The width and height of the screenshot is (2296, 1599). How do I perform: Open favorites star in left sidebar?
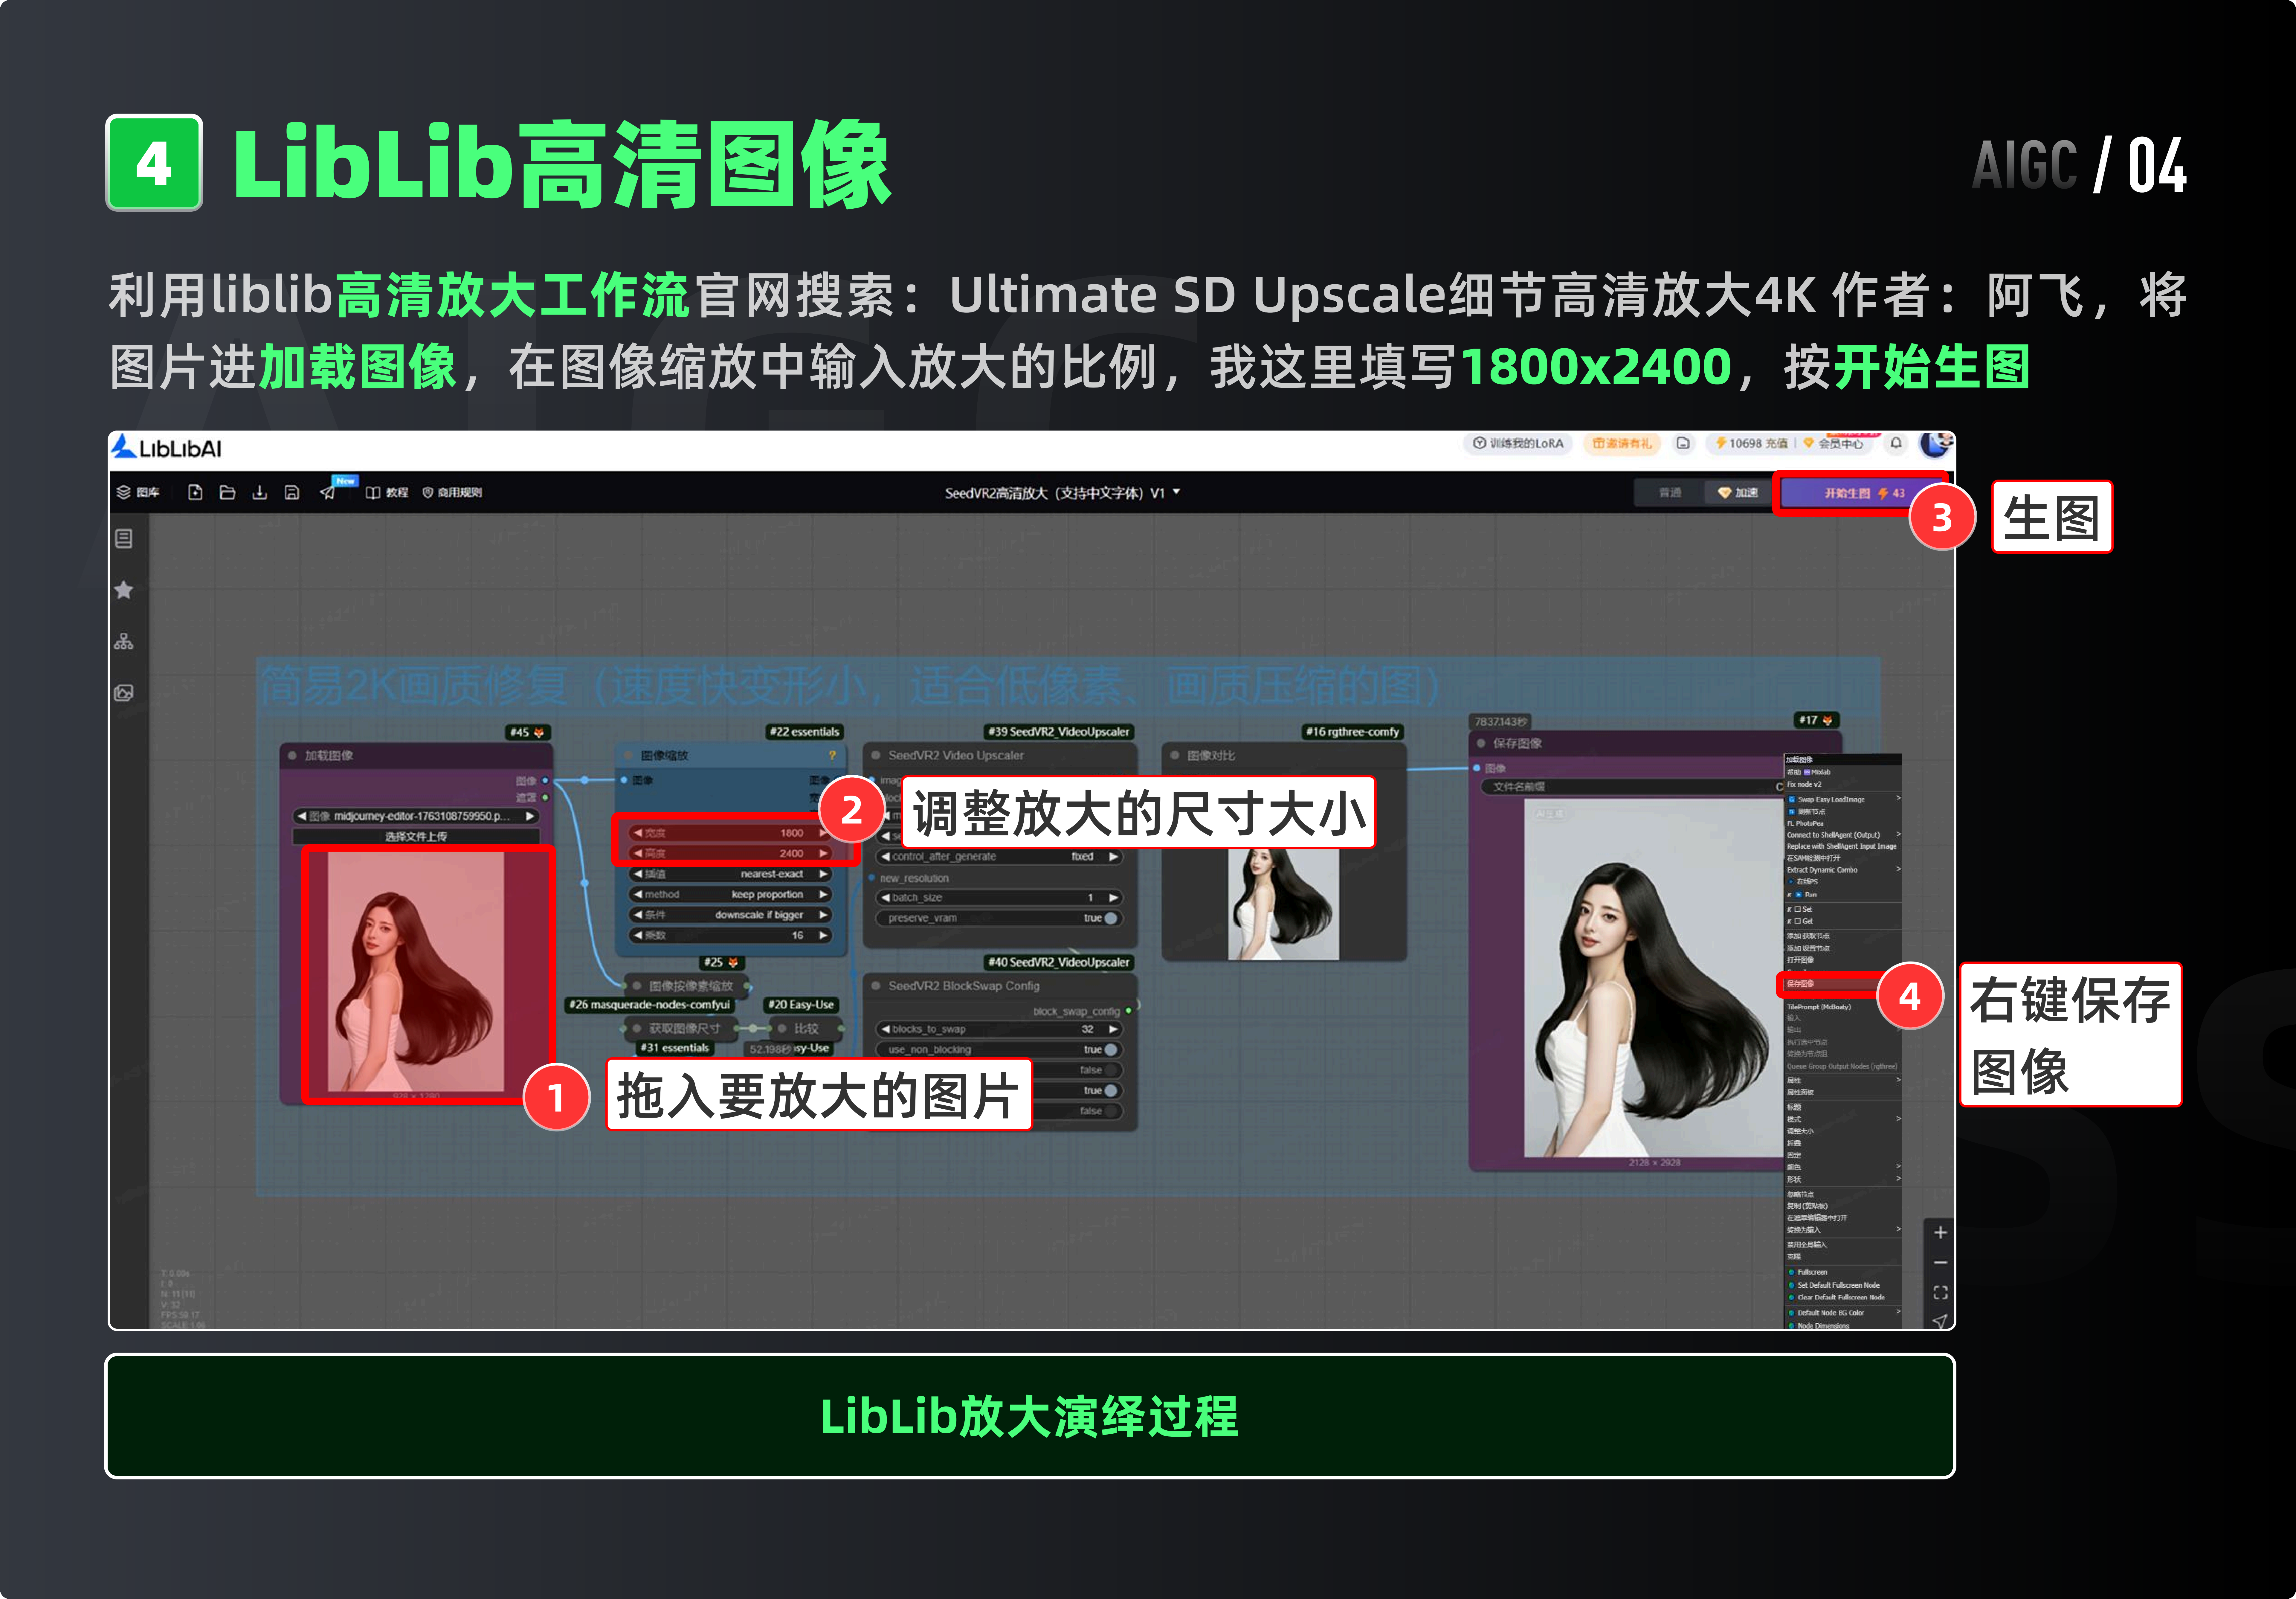(x=124, y=590)
